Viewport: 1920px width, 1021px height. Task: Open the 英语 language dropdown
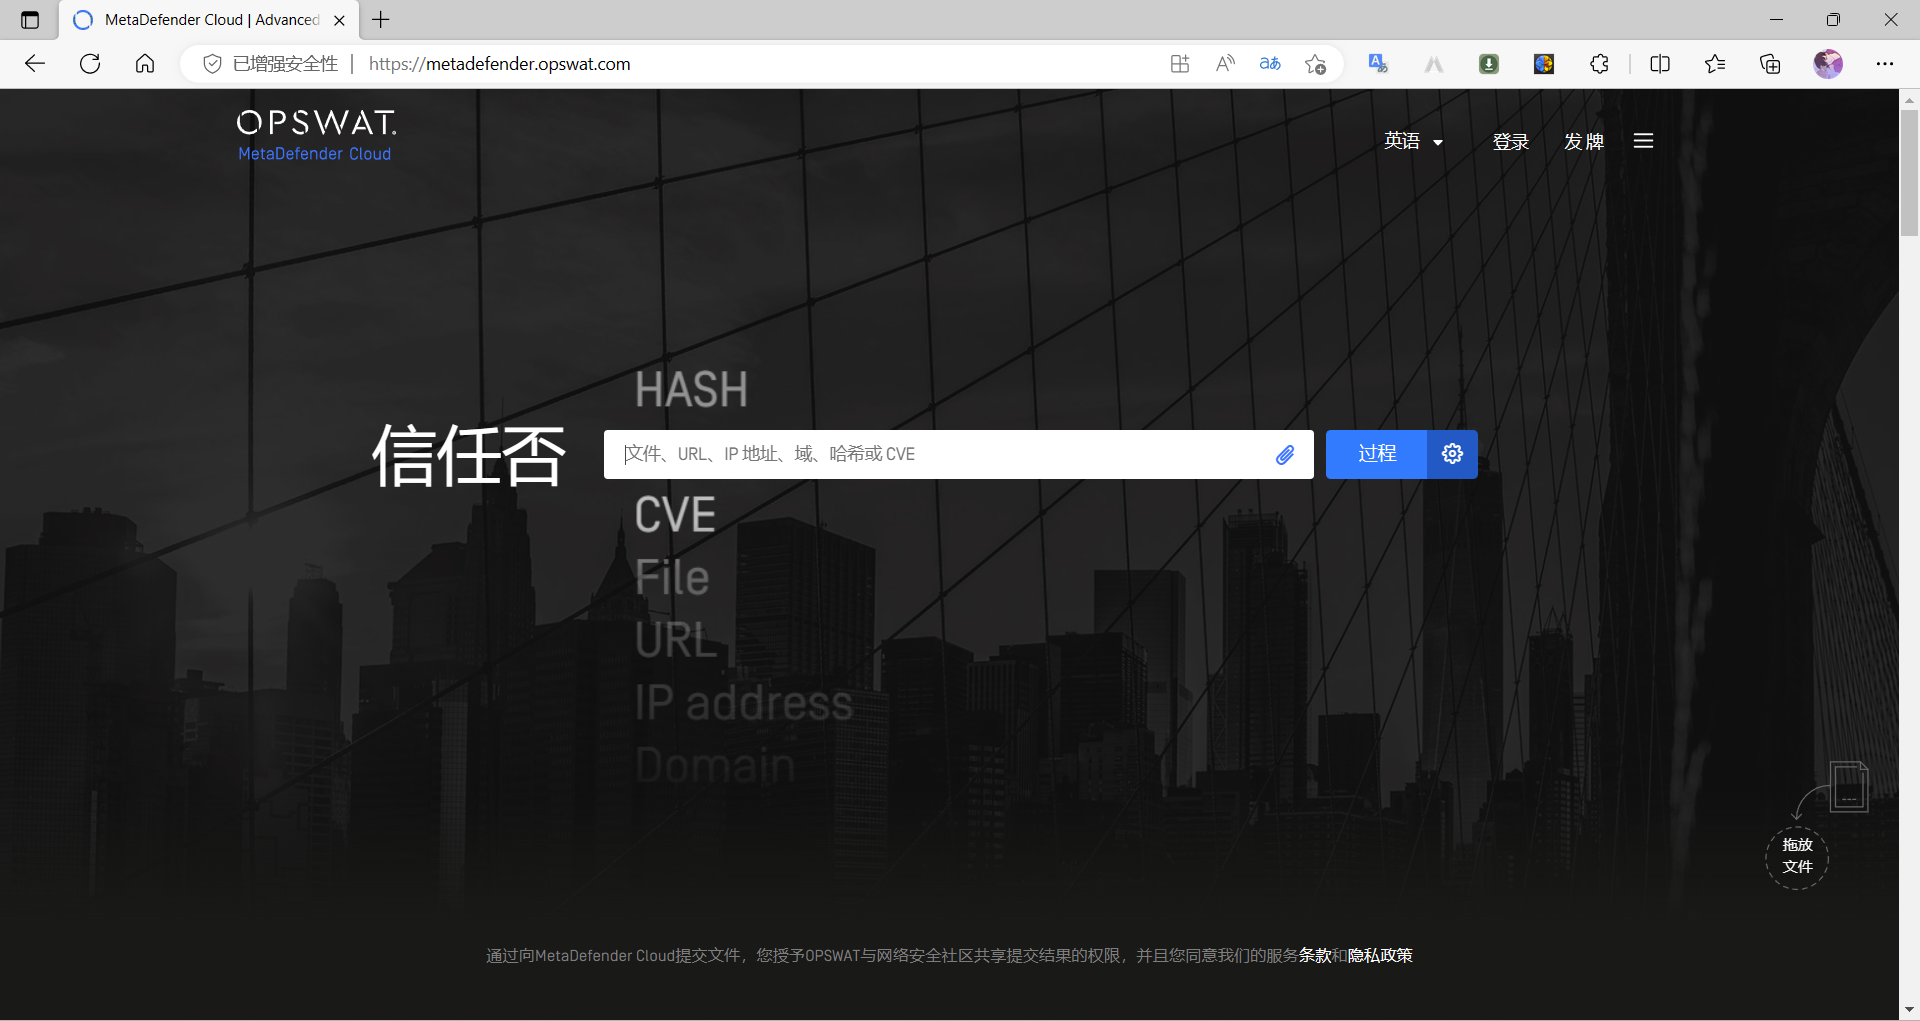(x=1412, y=141)
